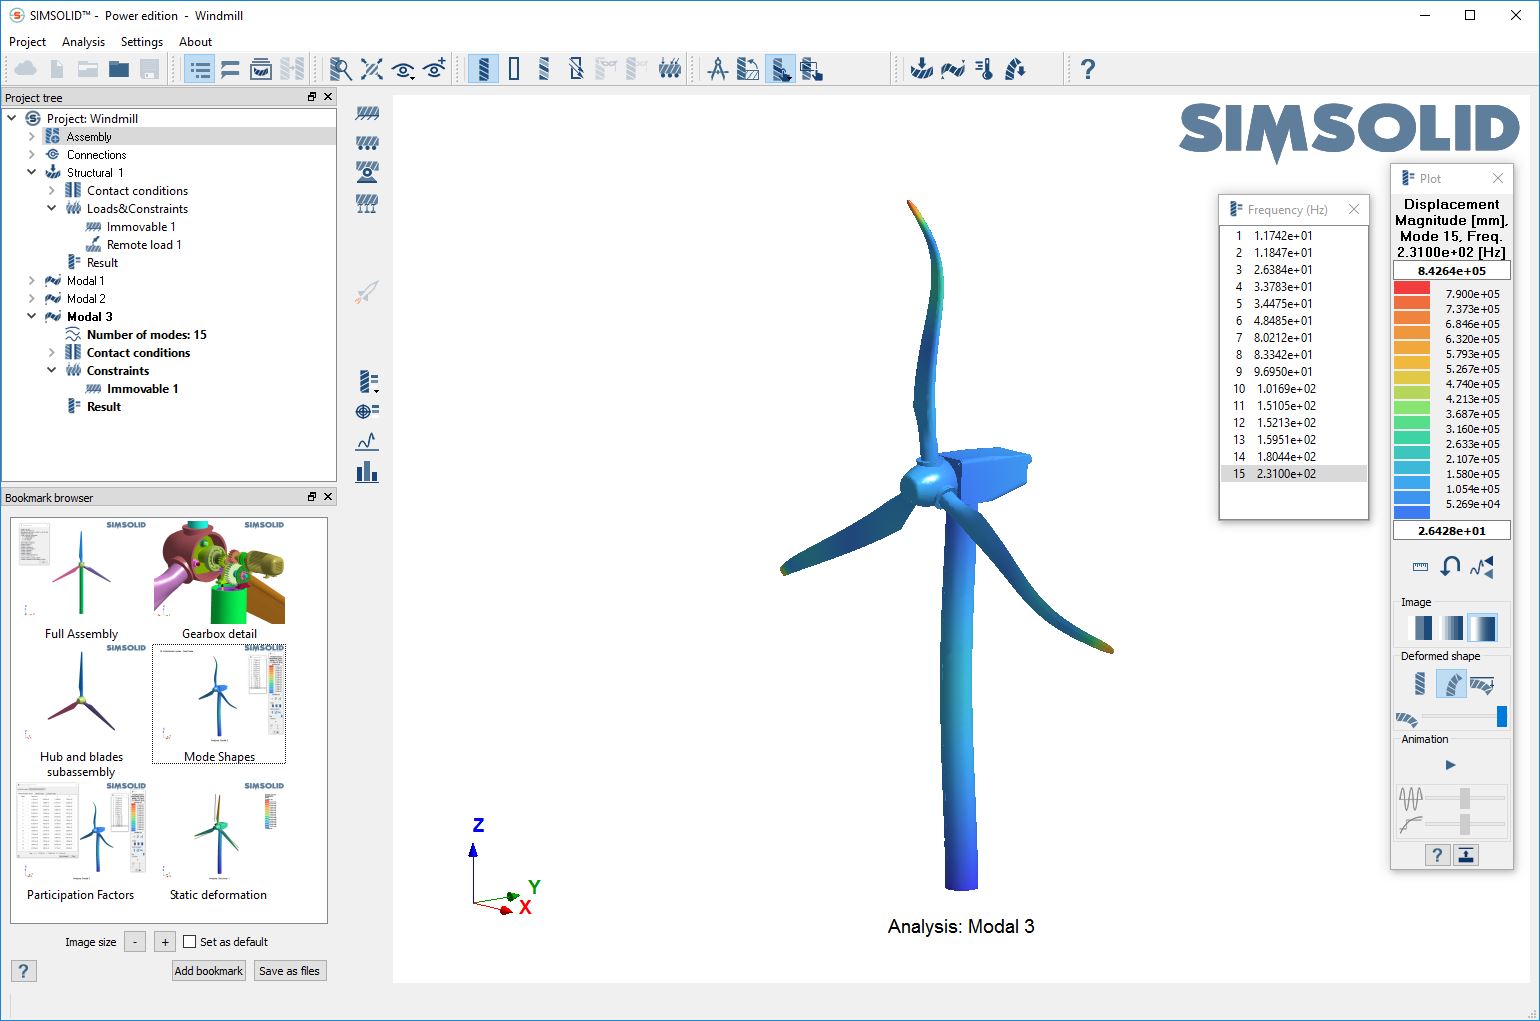The image size is (1540, 1021).
Task: Open the Settings menu
Action: [x=142, y=42]
